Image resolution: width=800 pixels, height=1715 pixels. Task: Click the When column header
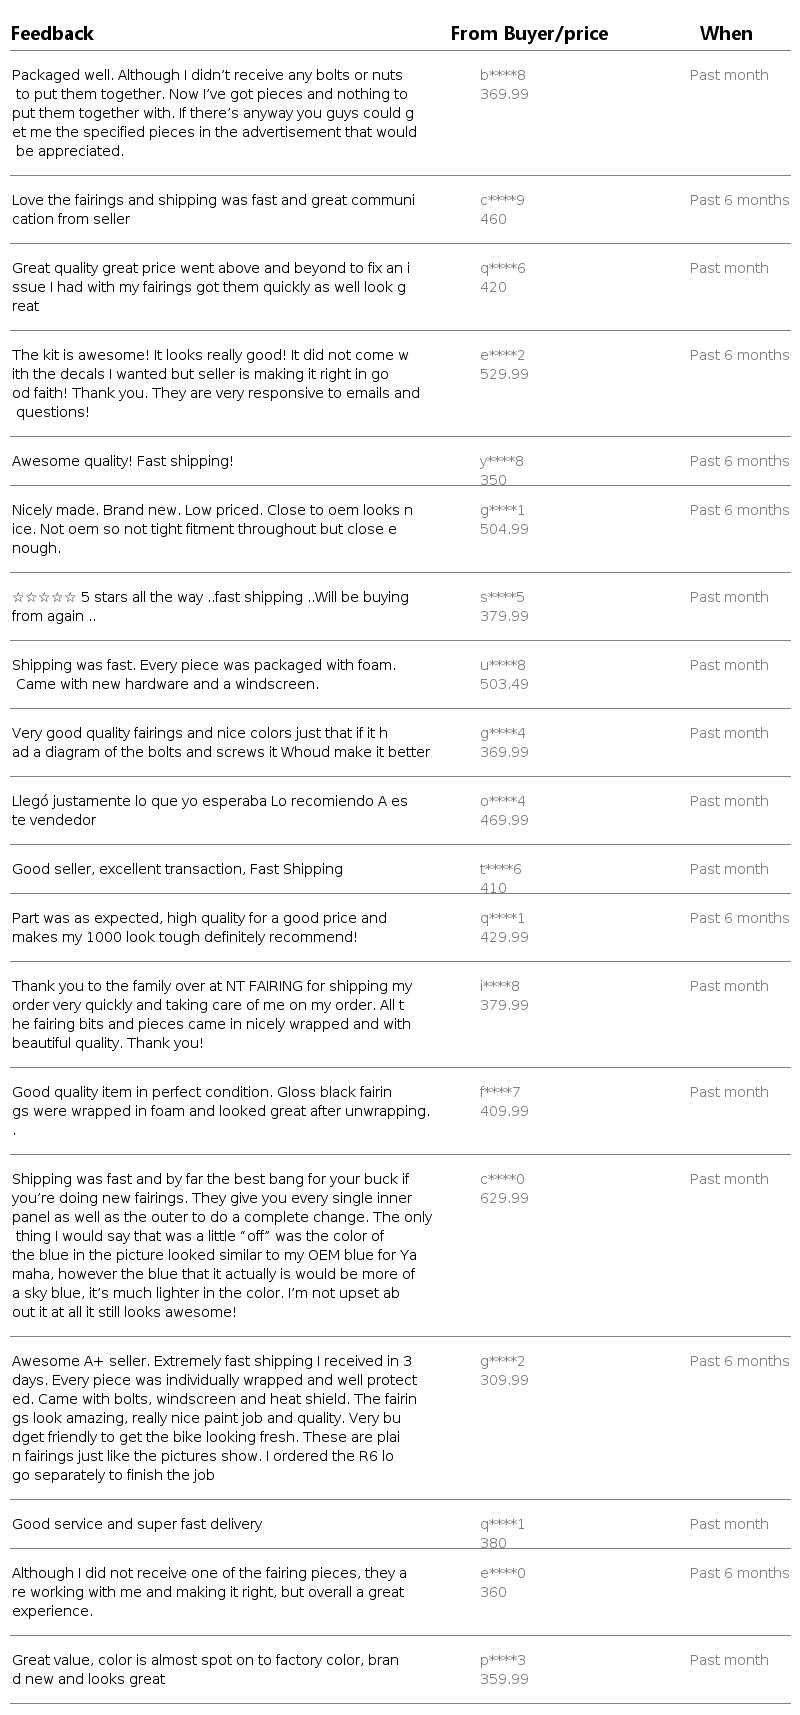tap(726, 34)
